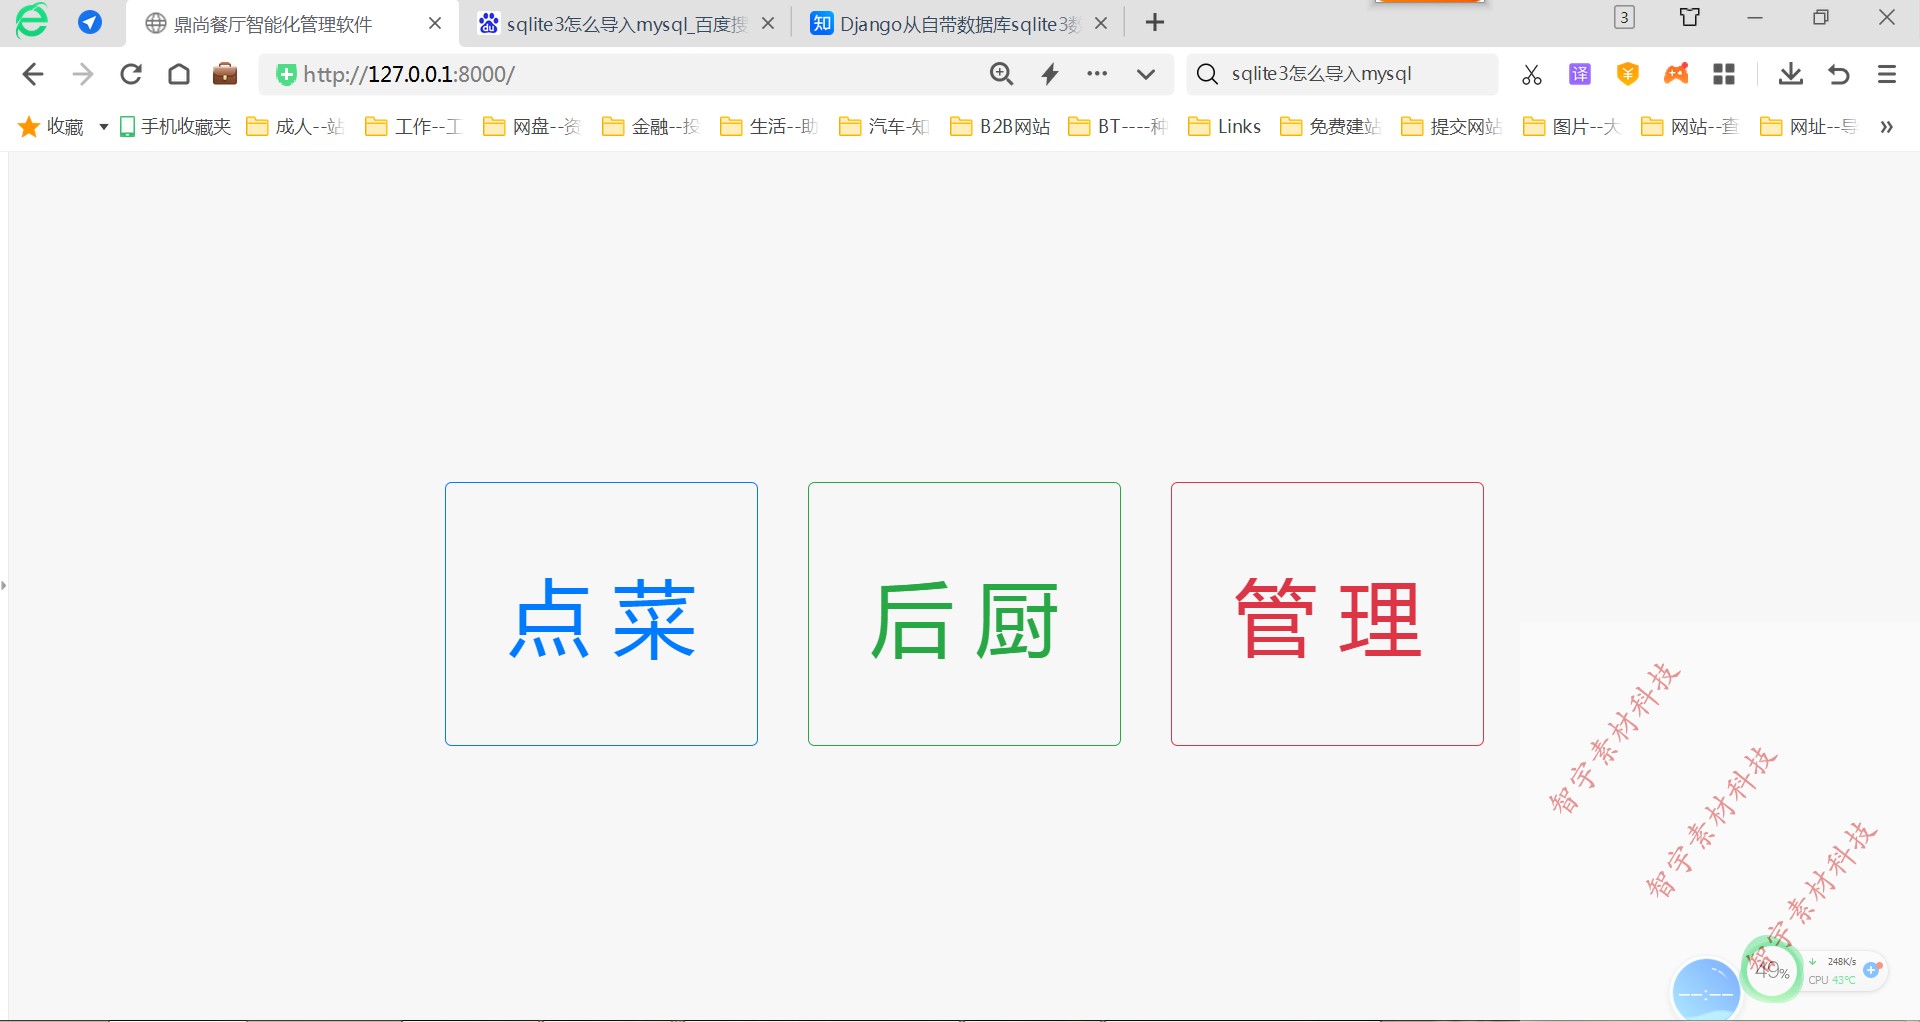The width and height of the screenshot is (1920, 1022).
Task: Click the blue plus icon on the speed widget
Action: [1872, 969]
